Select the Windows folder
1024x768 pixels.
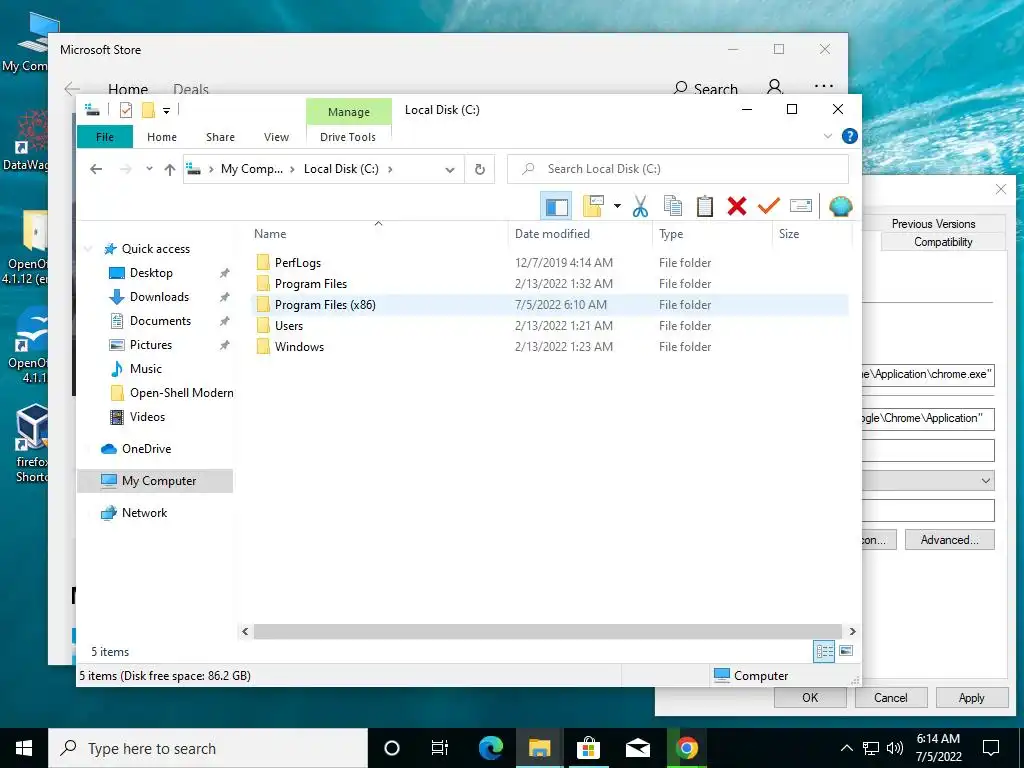pos(299,346)
